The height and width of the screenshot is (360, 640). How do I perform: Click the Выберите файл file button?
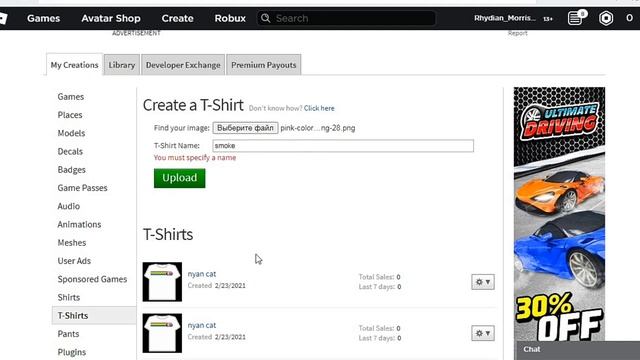pyautogui.click(x=245, y=128)
